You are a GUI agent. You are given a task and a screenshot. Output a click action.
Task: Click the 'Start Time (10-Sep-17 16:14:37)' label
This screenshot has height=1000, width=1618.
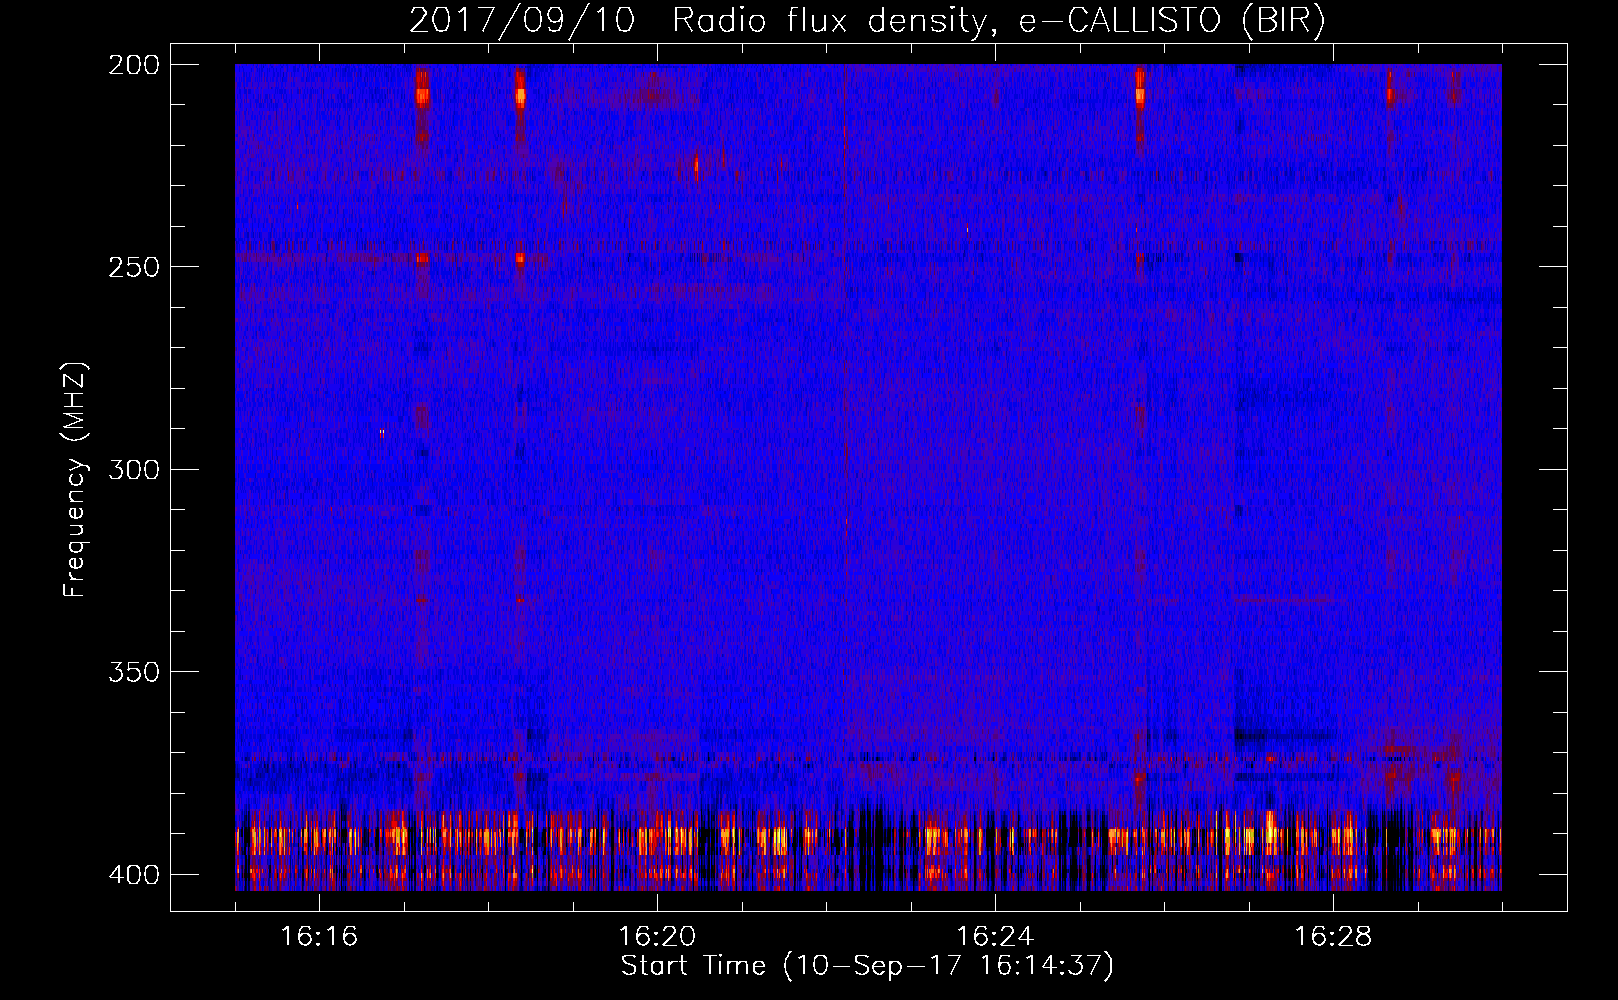coord(867,966)
